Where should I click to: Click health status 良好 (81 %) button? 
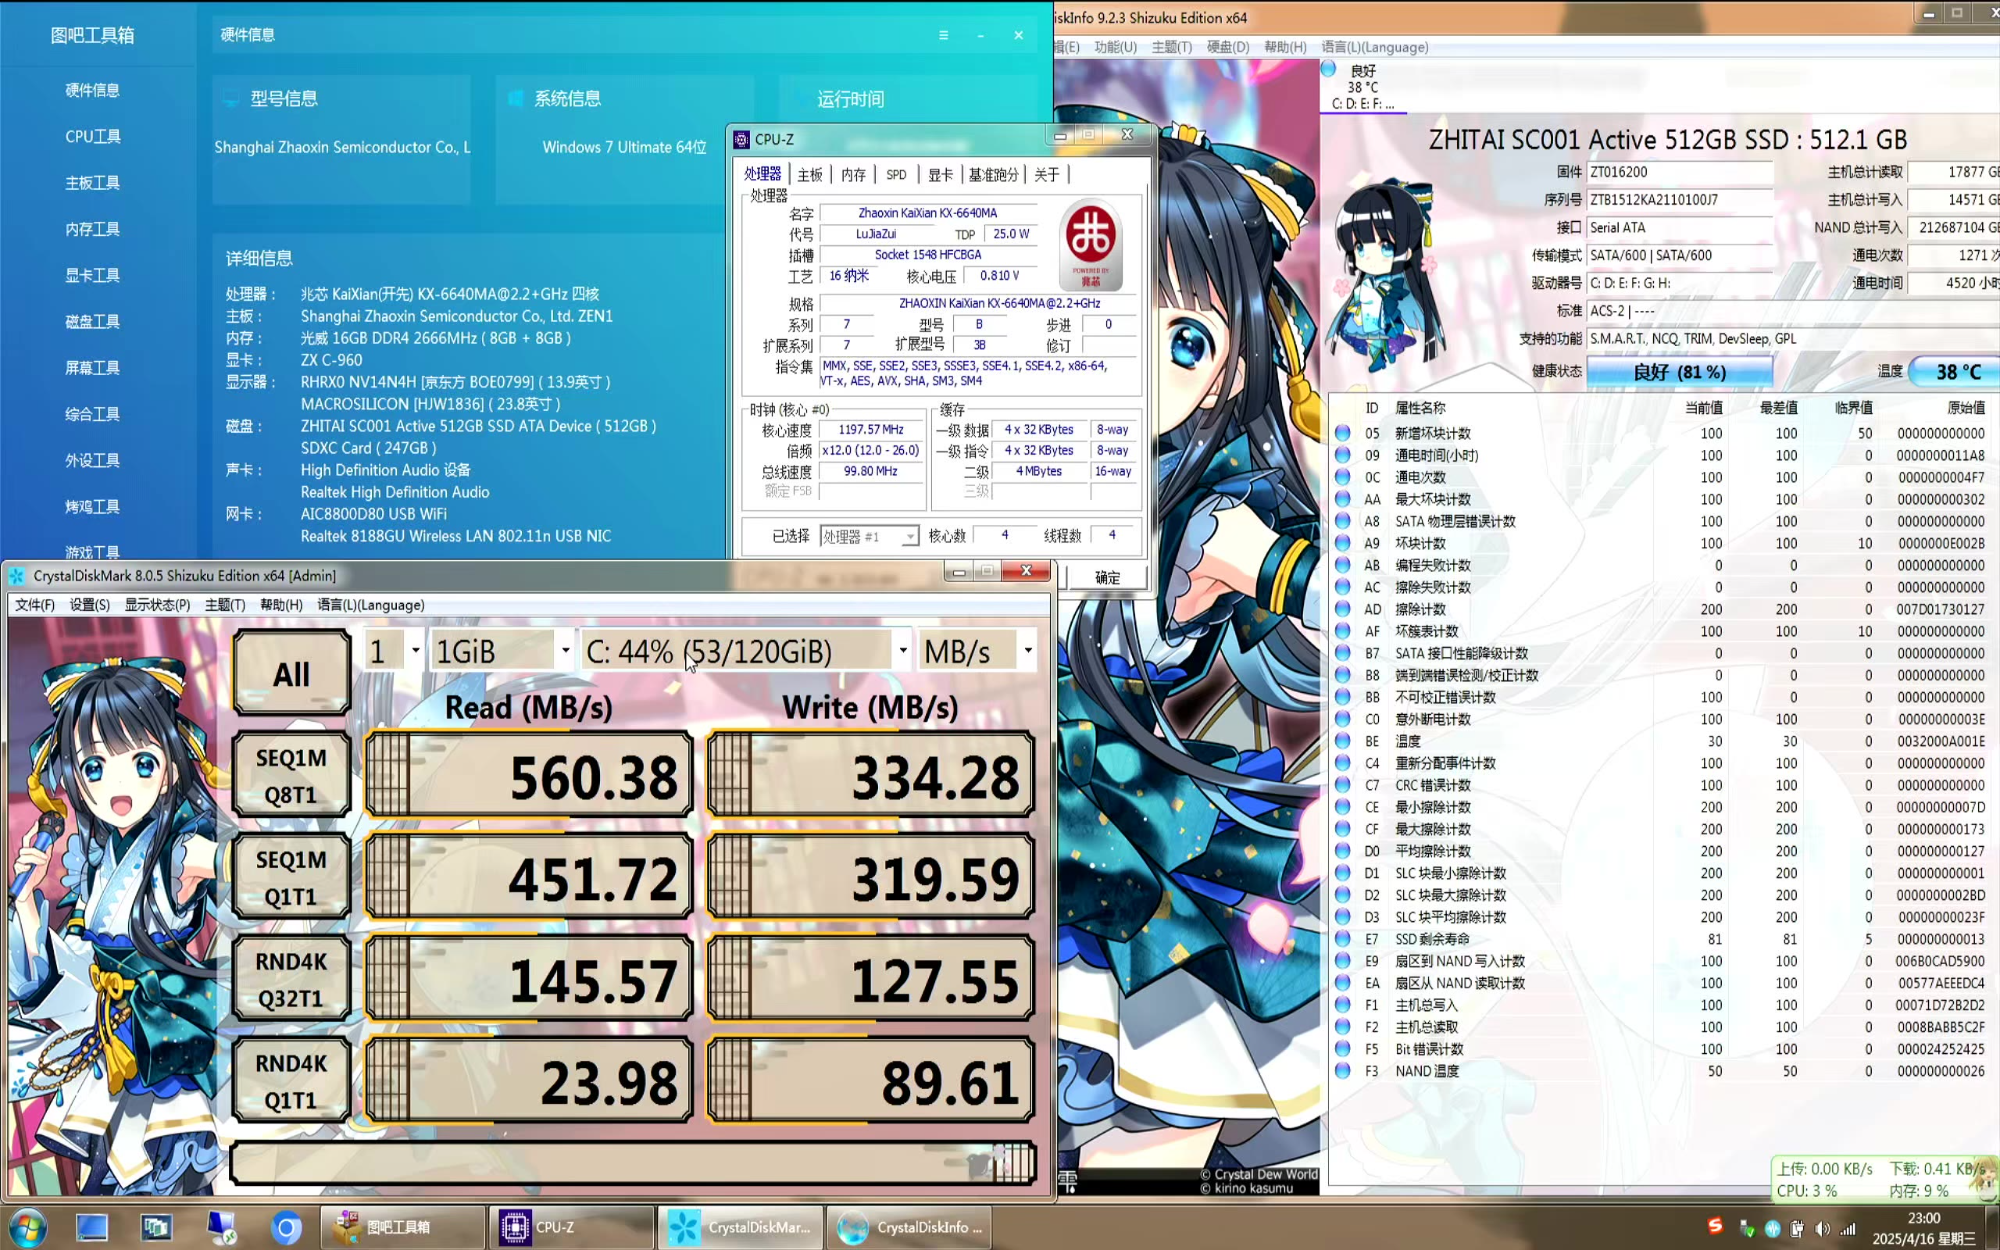point(1679,372)
